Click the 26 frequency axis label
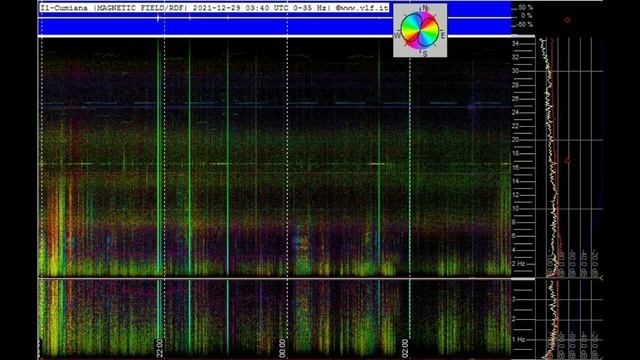 pyautogui.click(x=516, y=98)
